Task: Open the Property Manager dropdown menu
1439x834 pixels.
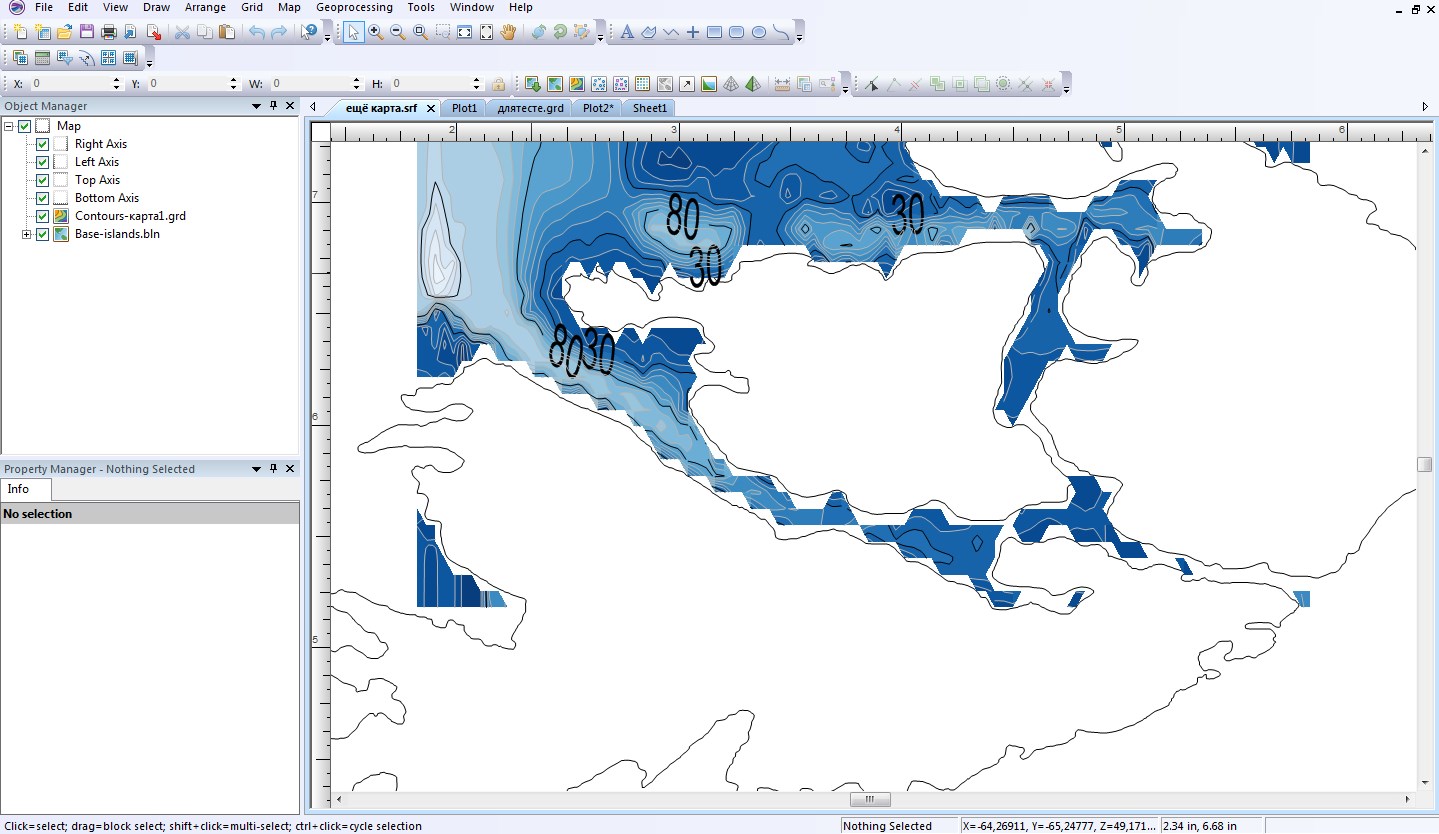Action: pyautogui.click(x=256, y=468)
